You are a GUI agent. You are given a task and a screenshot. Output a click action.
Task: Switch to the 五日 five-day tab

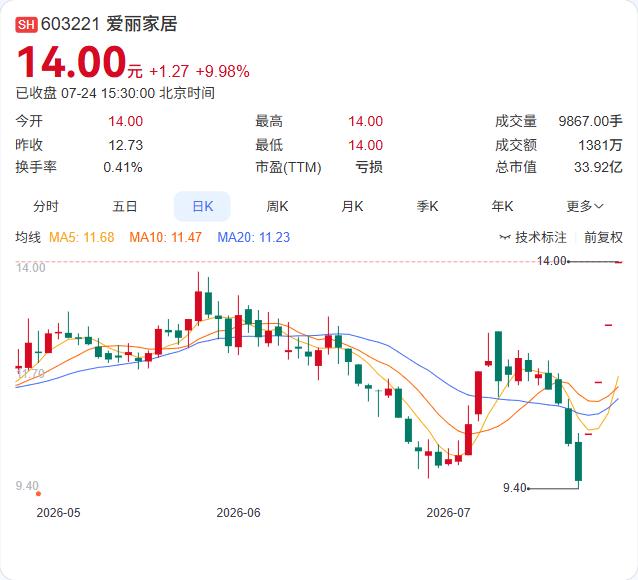click(x=125, y=206)
